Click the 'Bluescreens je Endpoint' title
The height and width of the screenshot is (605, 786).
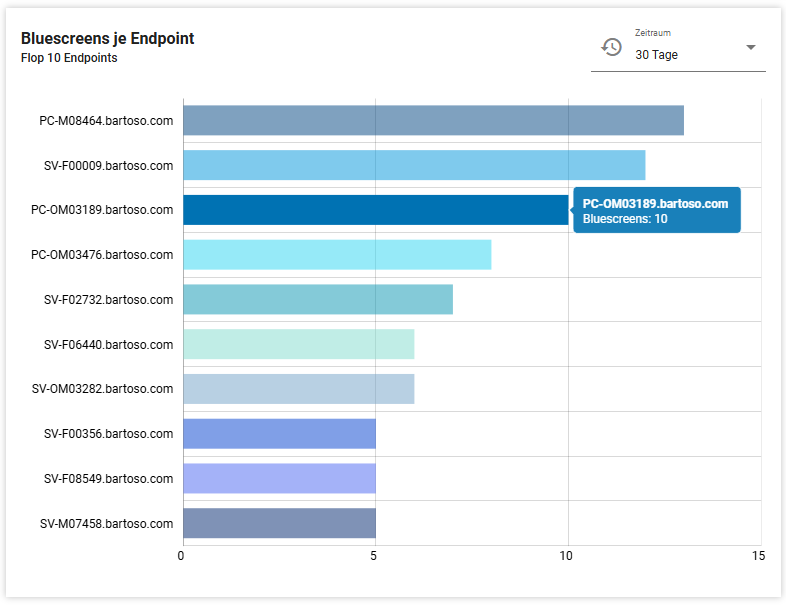pos(107,38)
